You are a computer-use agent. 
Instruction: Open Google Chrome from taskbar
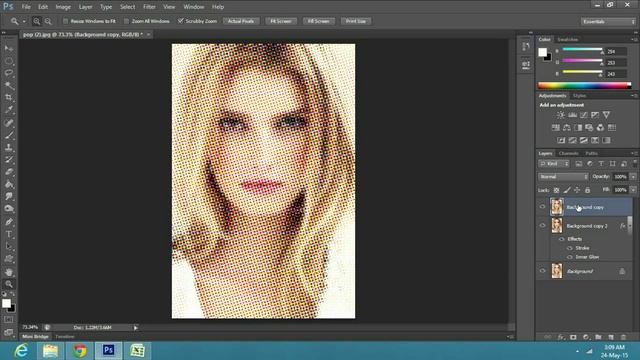tap(80, 351)
